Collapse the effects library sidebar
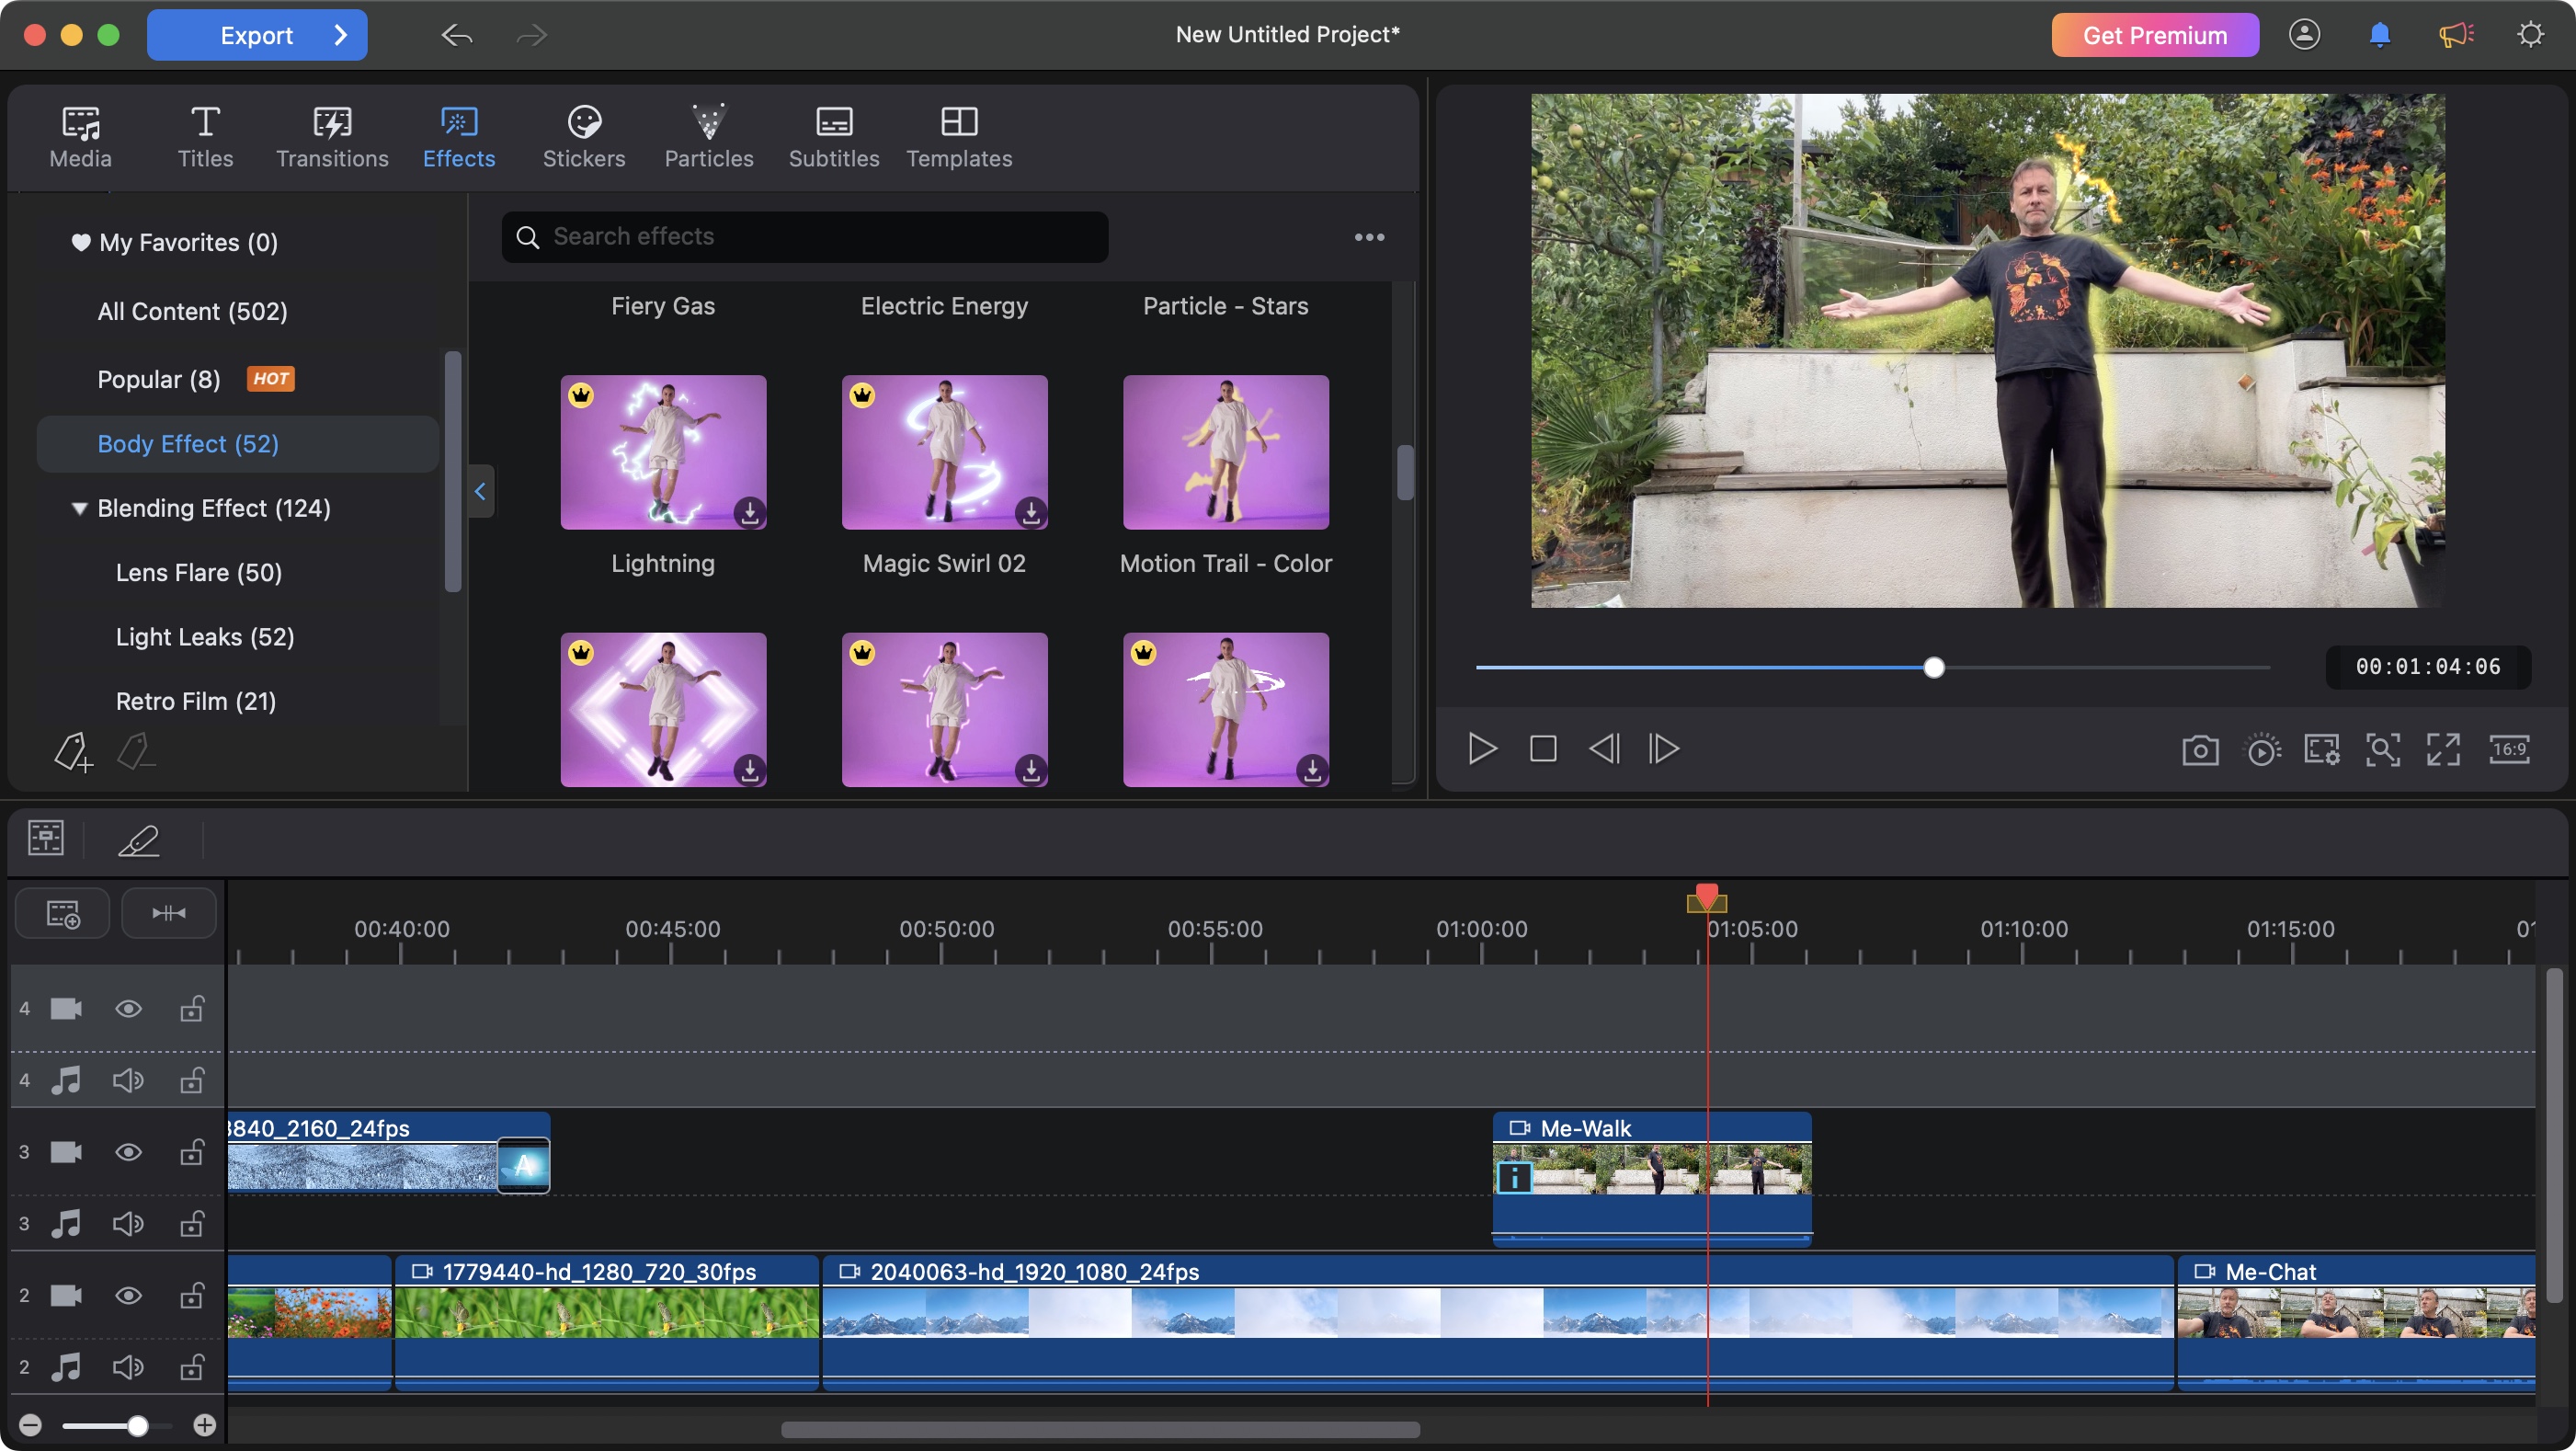 pyautogui.click(x=481, y=491)
